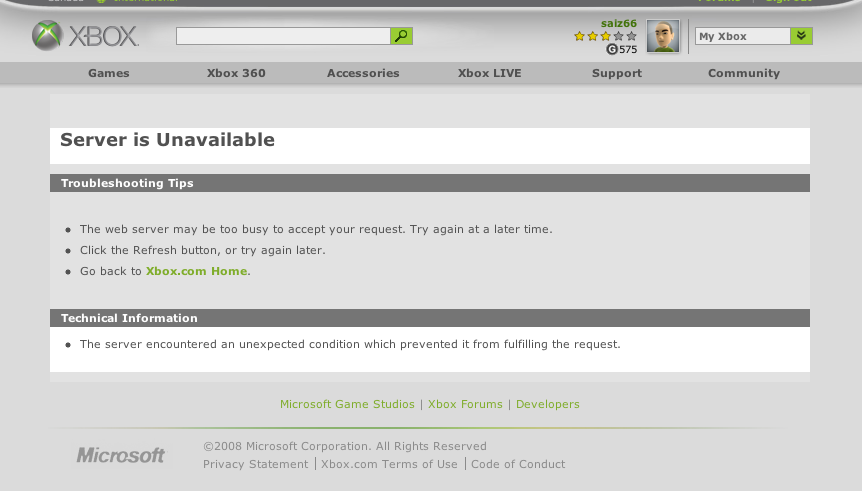Viewport: 862px width, 491px height.
Task: Open the Xbox 360 menu
Action: pyautogui.click(x=236, y=73)
